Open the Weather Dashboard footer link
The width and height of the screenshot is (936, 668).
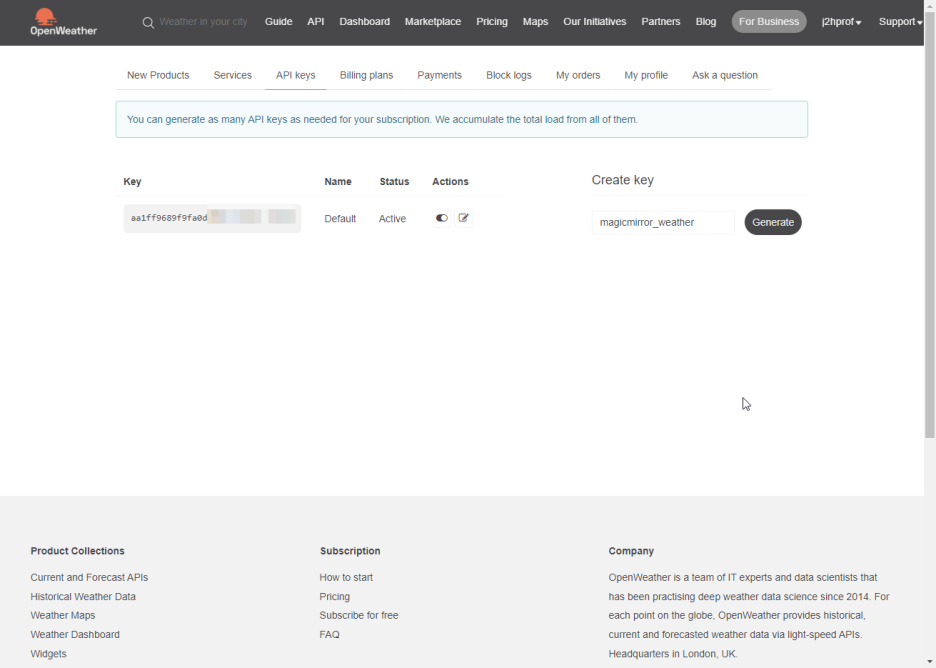[75, 635]
